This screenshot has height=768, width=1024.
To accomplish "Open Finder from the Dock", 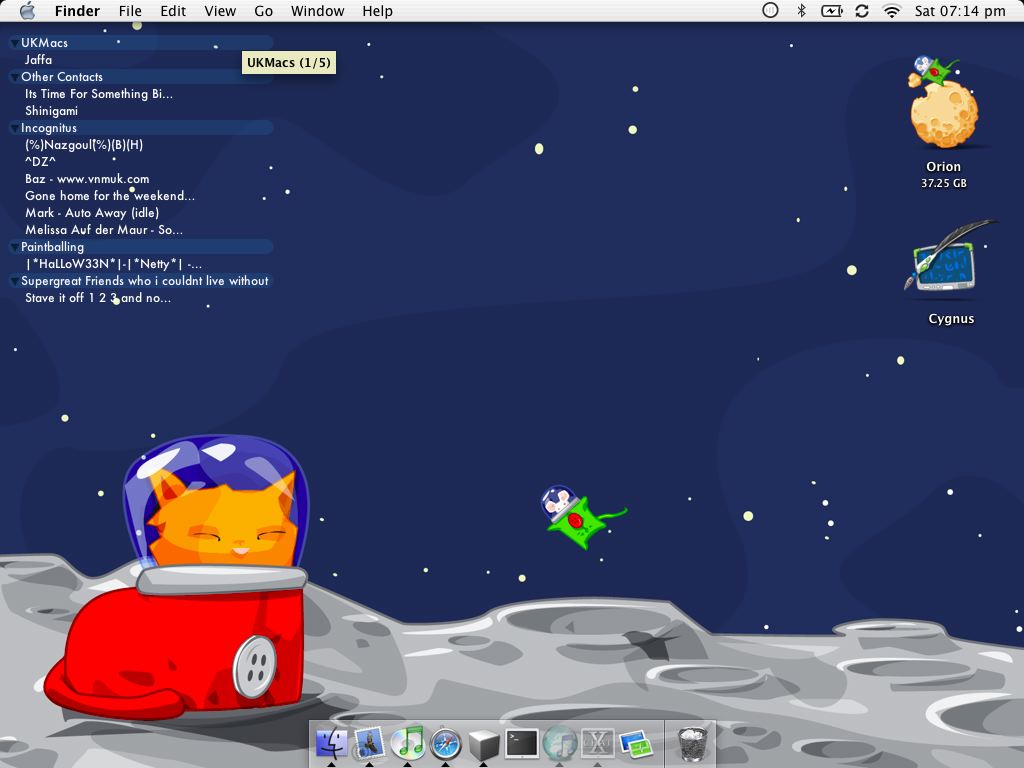I will tap(332, 743).
